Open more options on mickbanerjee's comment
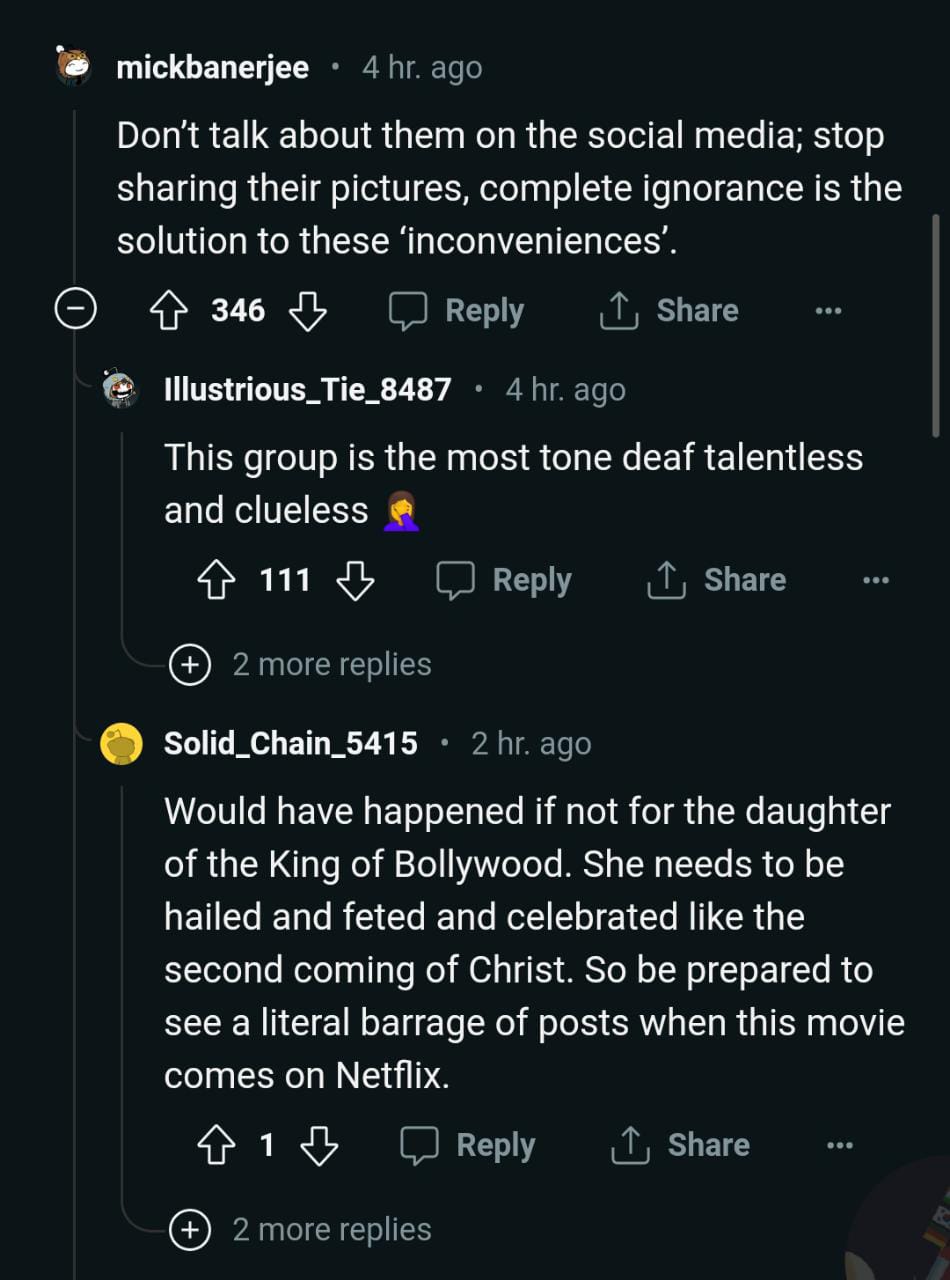This screenshot has width=950, height=1280. tap(828, 311)
